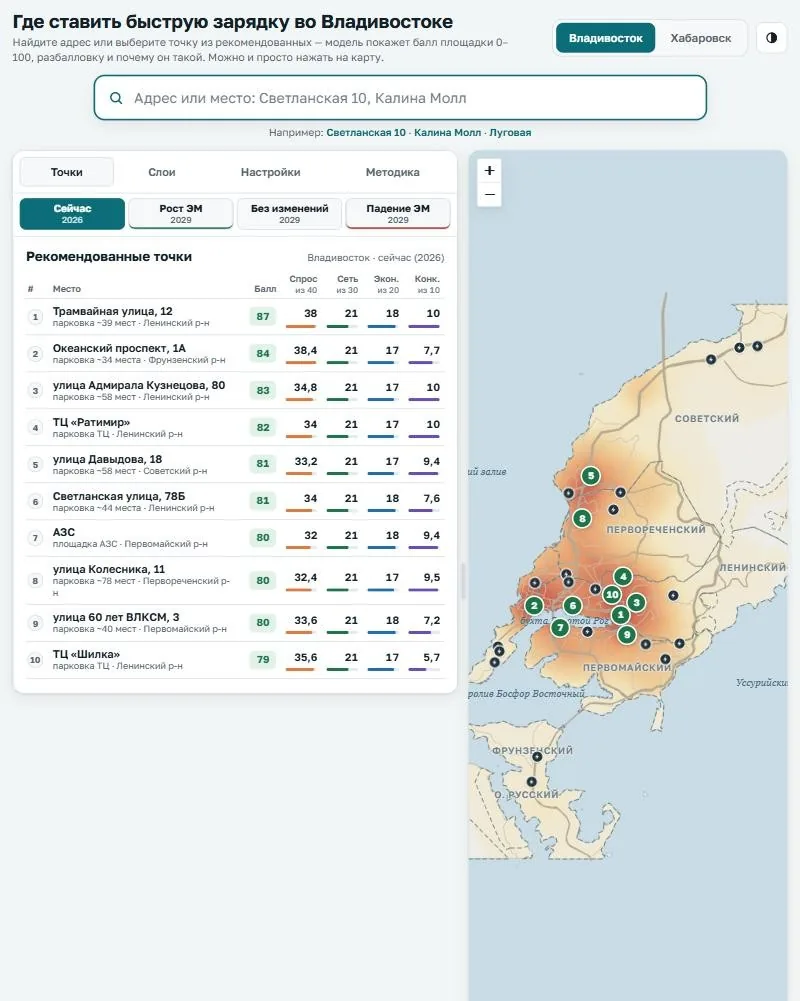Open the ТЦ «Ратимир» row
This screenshot has height=1001, width=800.
click(235, 428)
